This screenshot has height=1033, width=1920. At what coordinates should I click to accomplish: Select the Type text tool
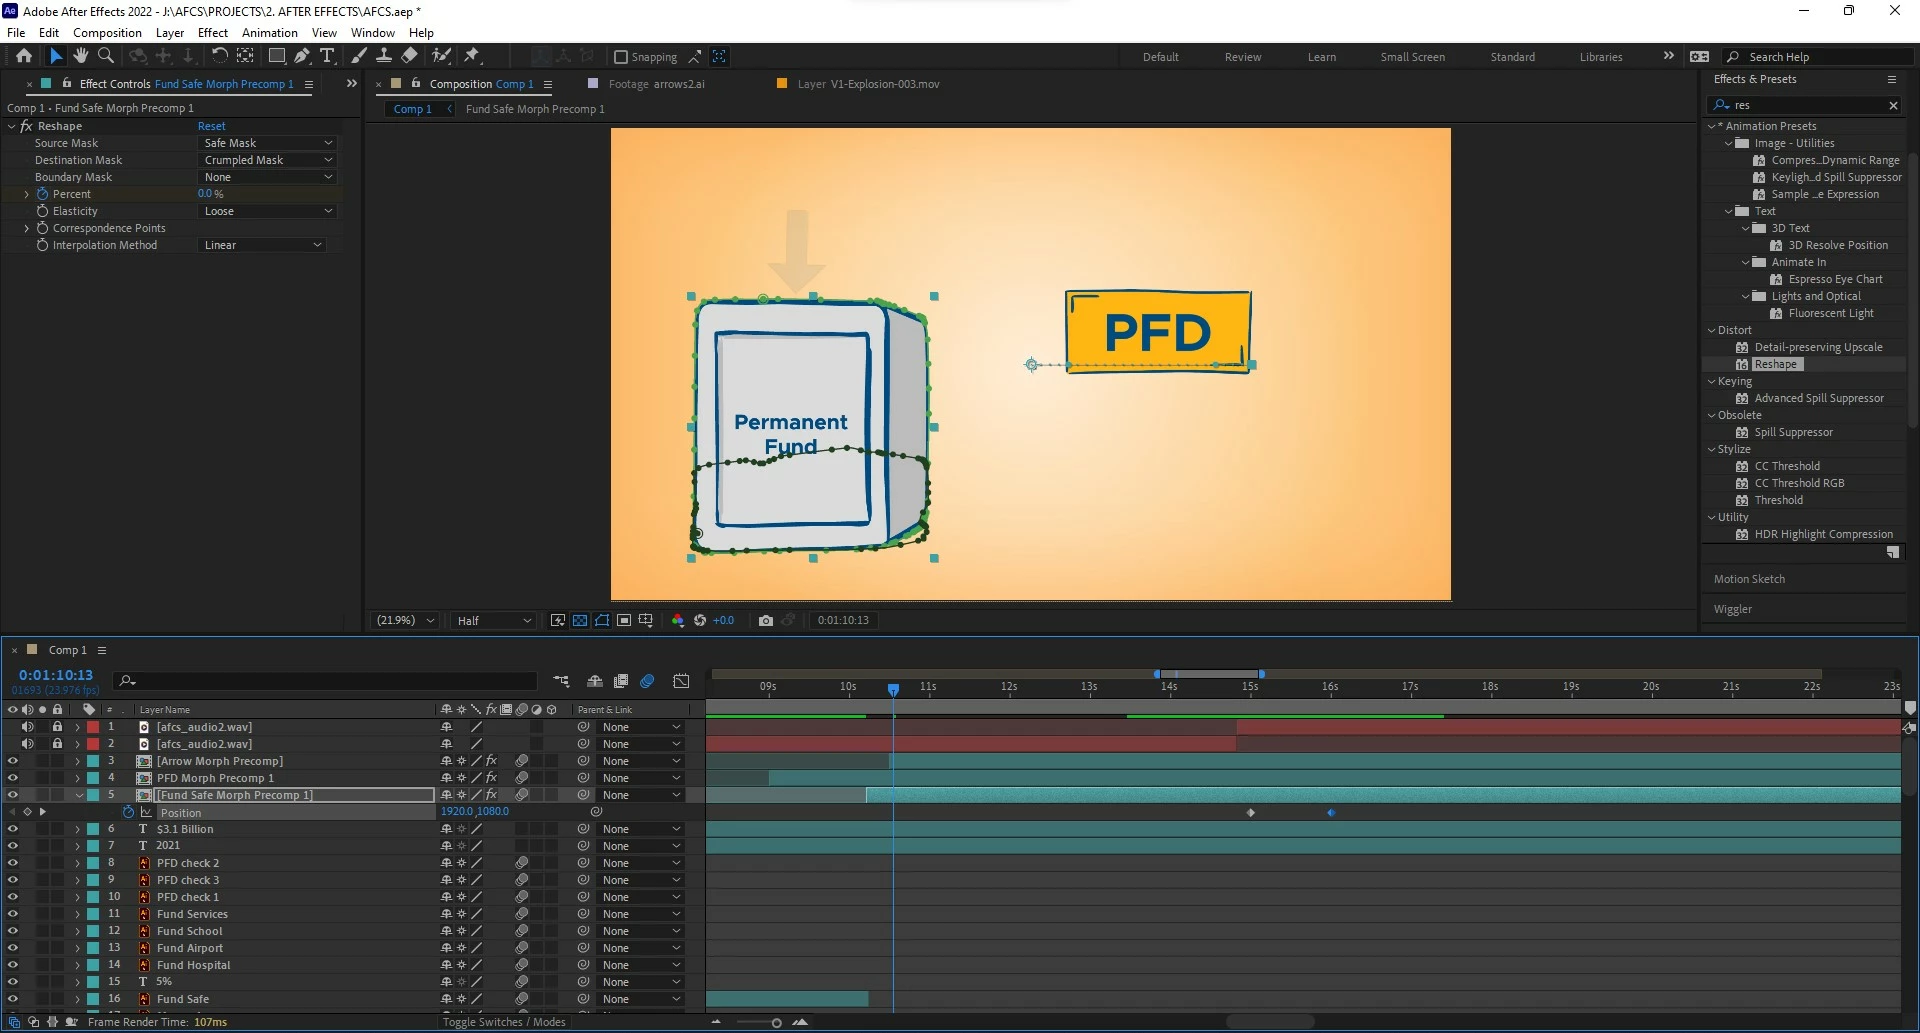(x=327, y=56)
